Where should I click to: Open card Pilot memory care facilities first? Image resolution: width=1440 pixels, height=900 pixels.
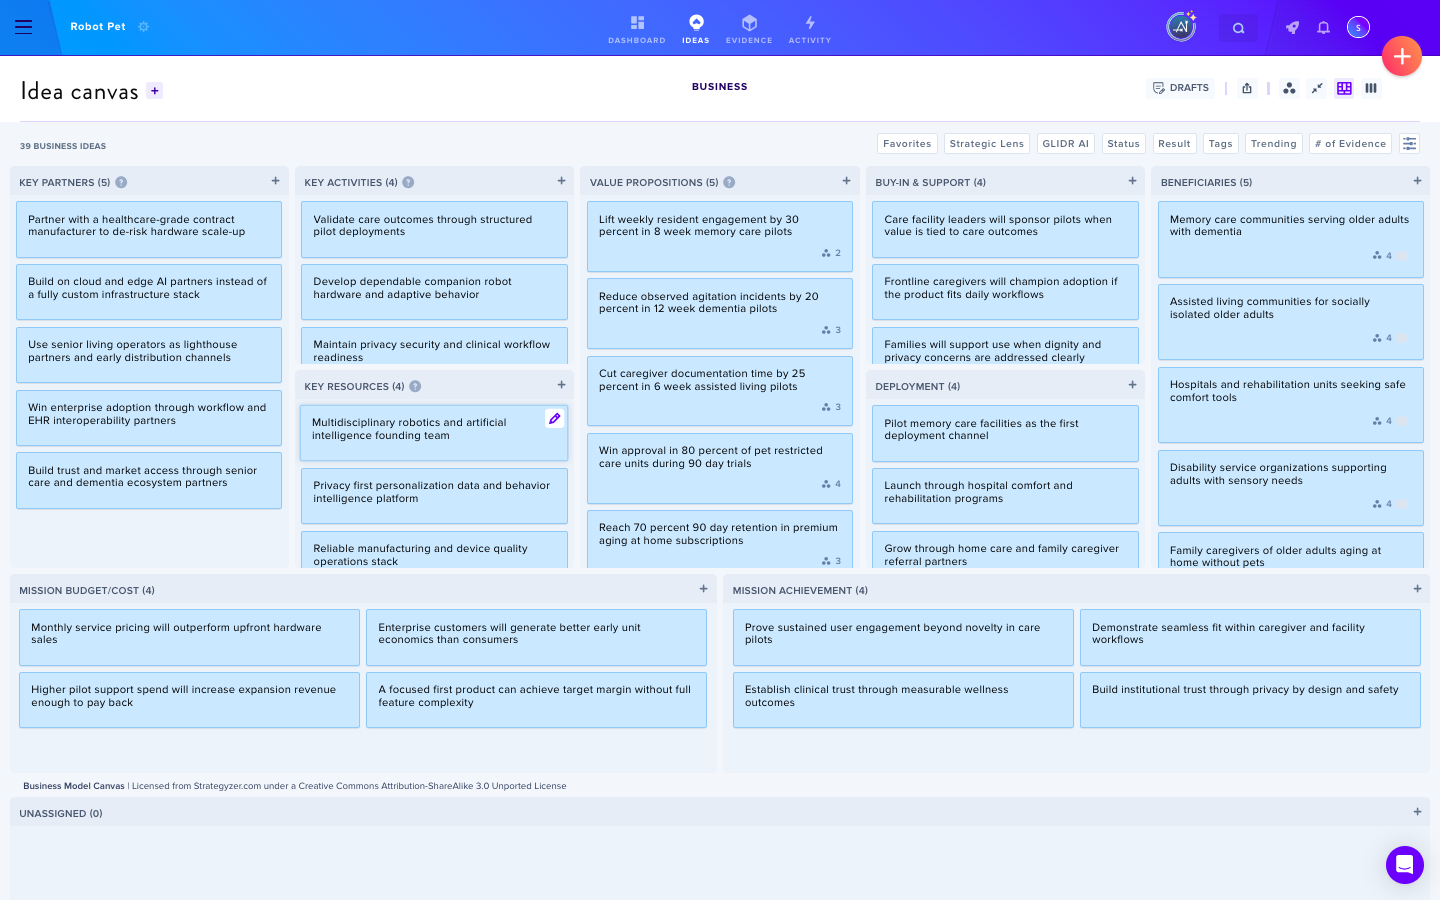(x=1005, y=433)
